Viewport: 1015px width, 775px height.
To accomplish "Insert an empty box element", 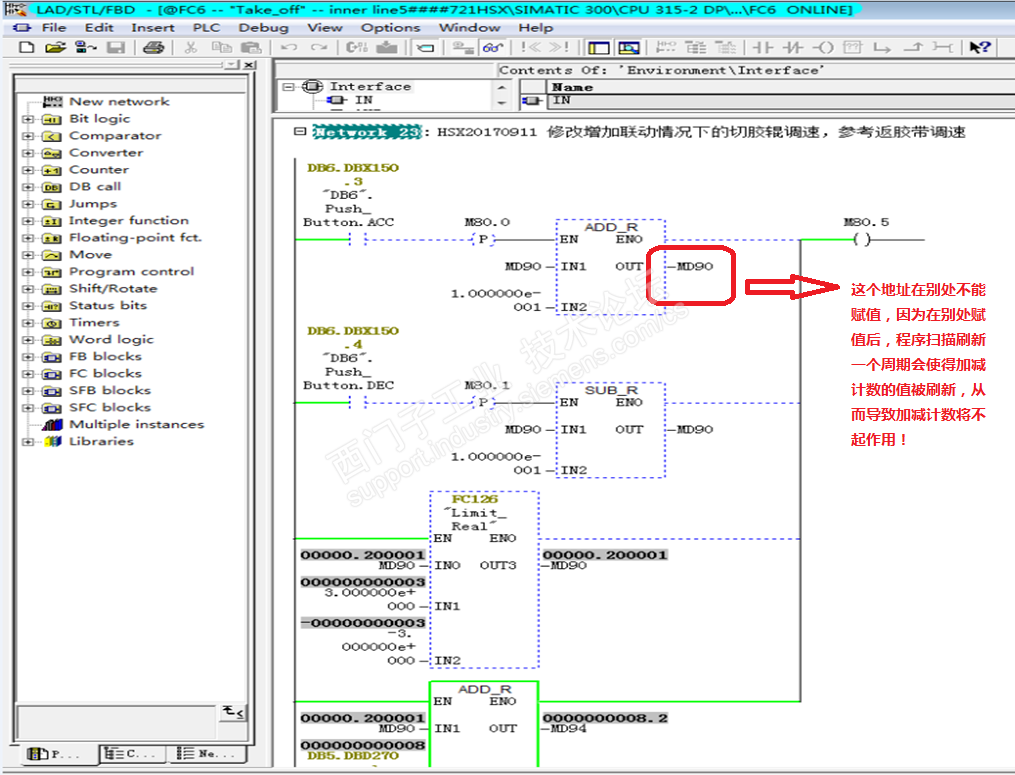I will (853, 47).
